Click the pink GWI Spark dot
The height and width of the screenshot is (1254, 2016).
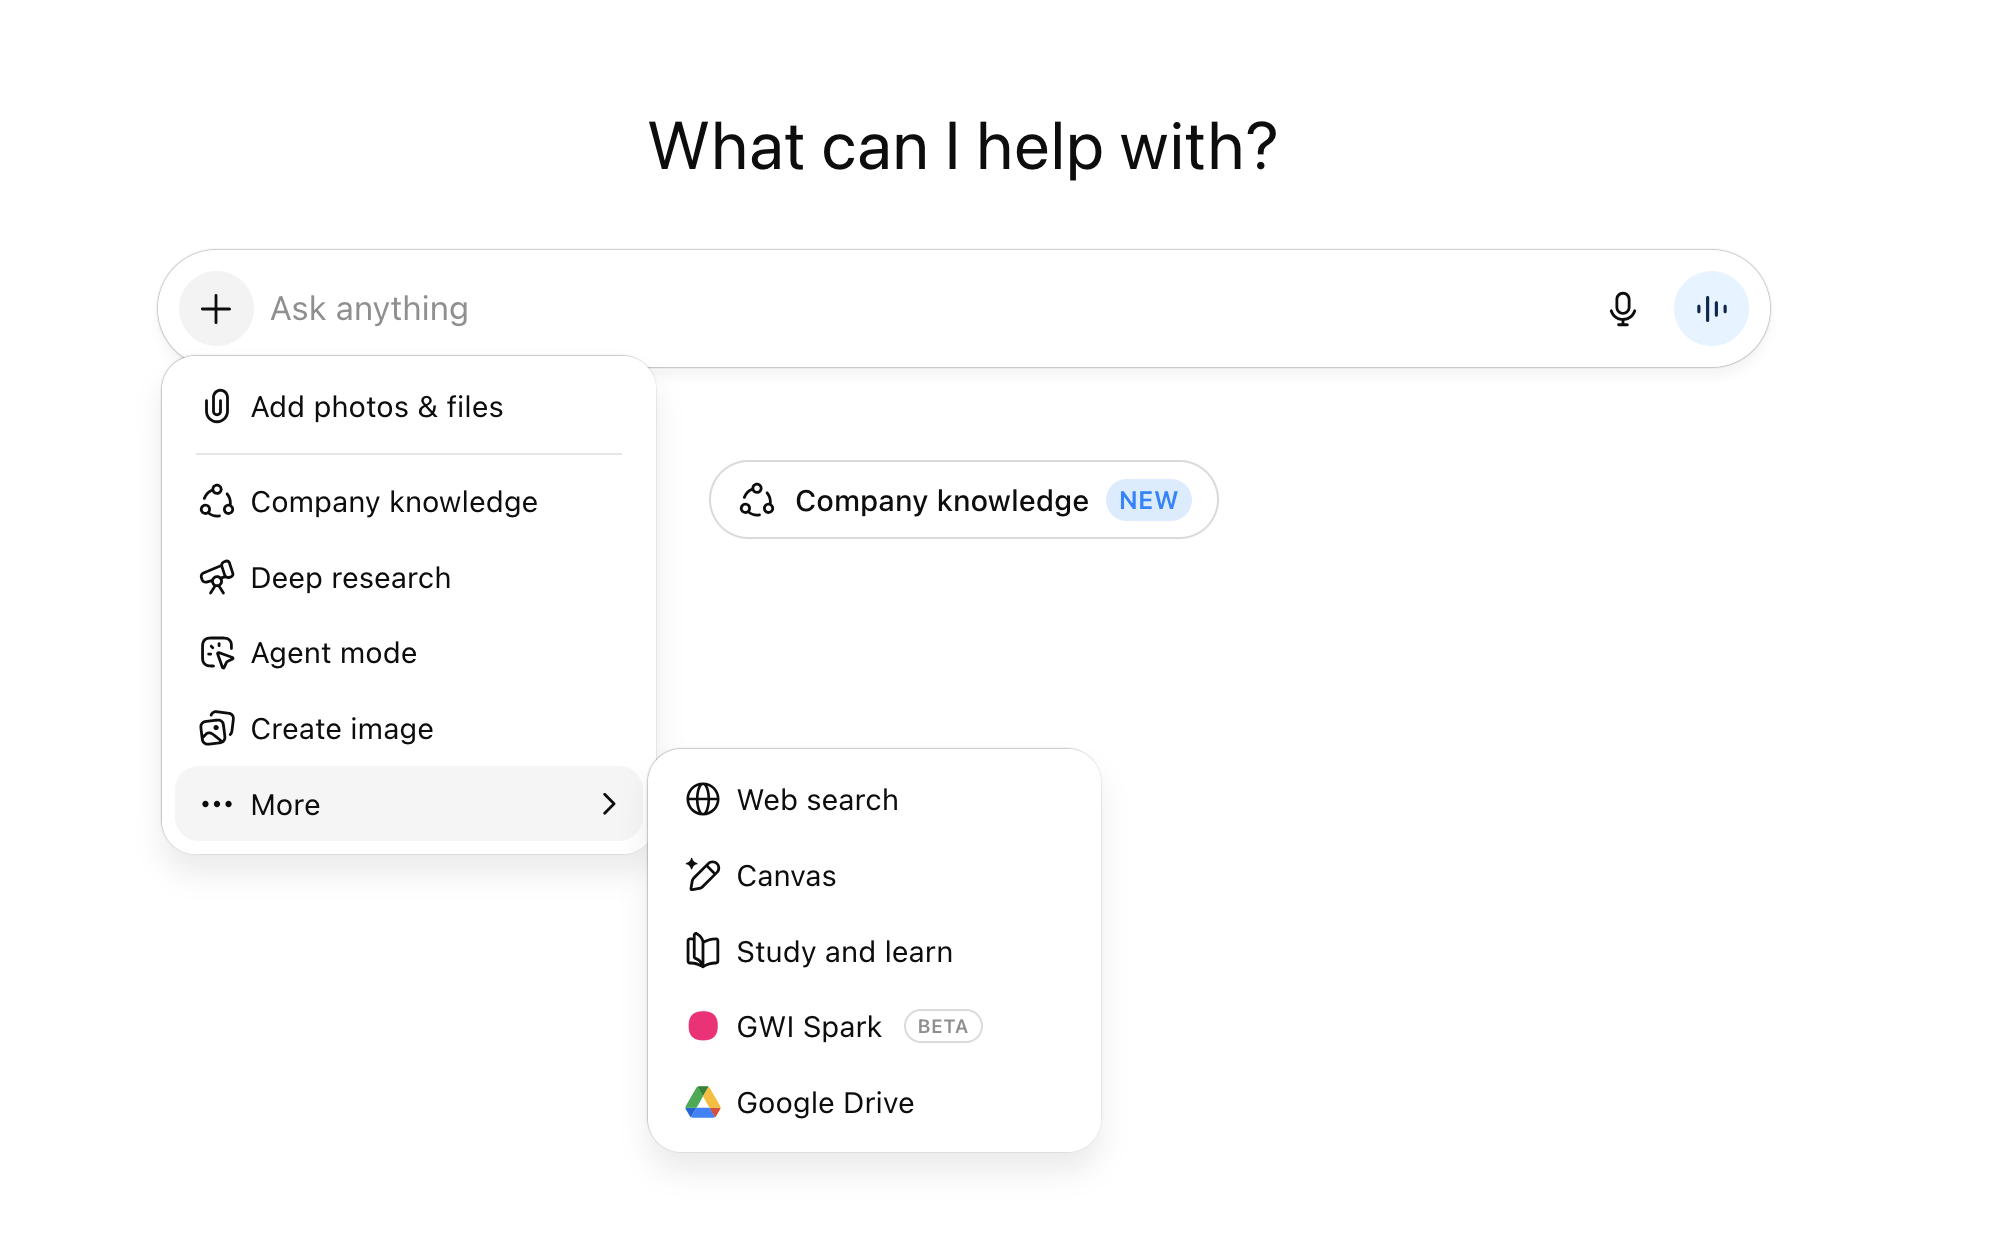click(x=704, y=1026)
